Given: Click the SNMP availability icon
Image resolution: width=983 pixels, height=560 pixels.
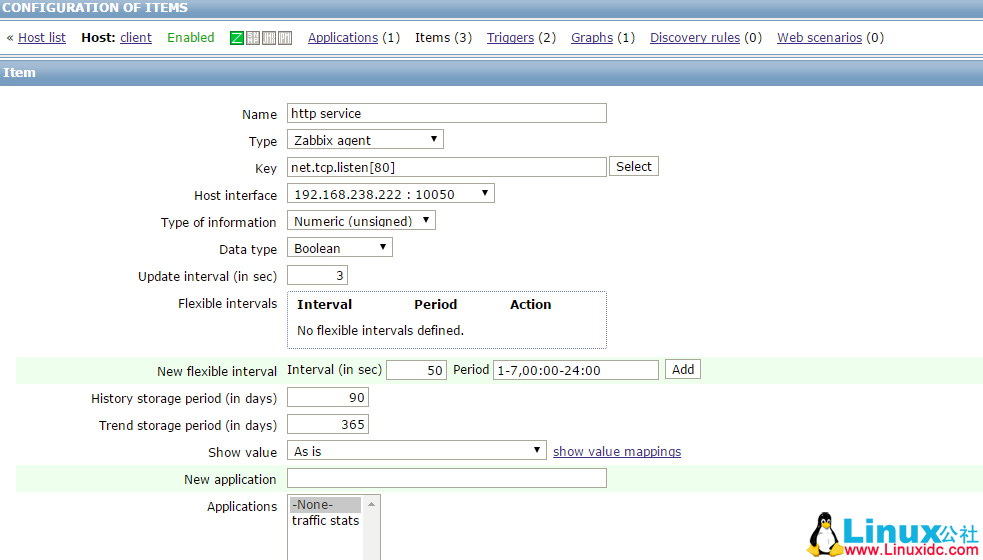Looking at the screenshot, I should click(x=253, y=38).
